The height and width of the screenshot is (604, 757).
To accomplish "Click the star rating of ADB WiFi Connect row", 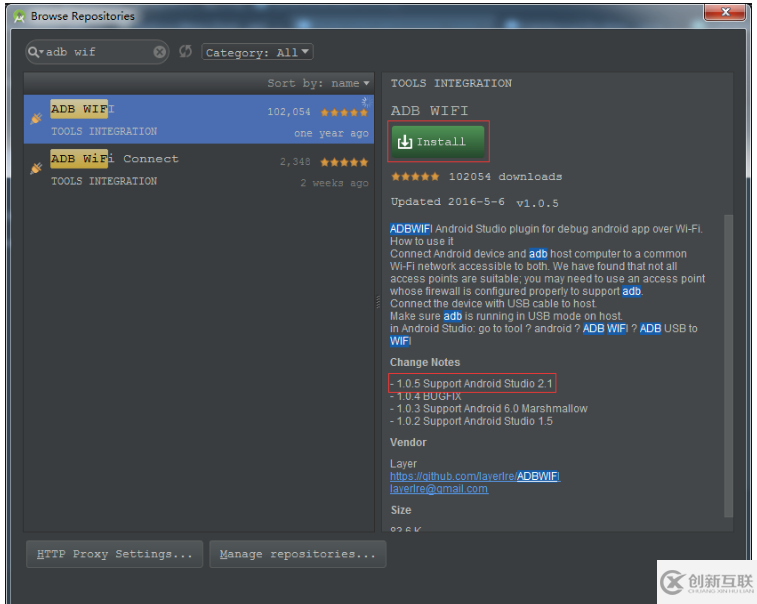I will click(x=344, y=162).
